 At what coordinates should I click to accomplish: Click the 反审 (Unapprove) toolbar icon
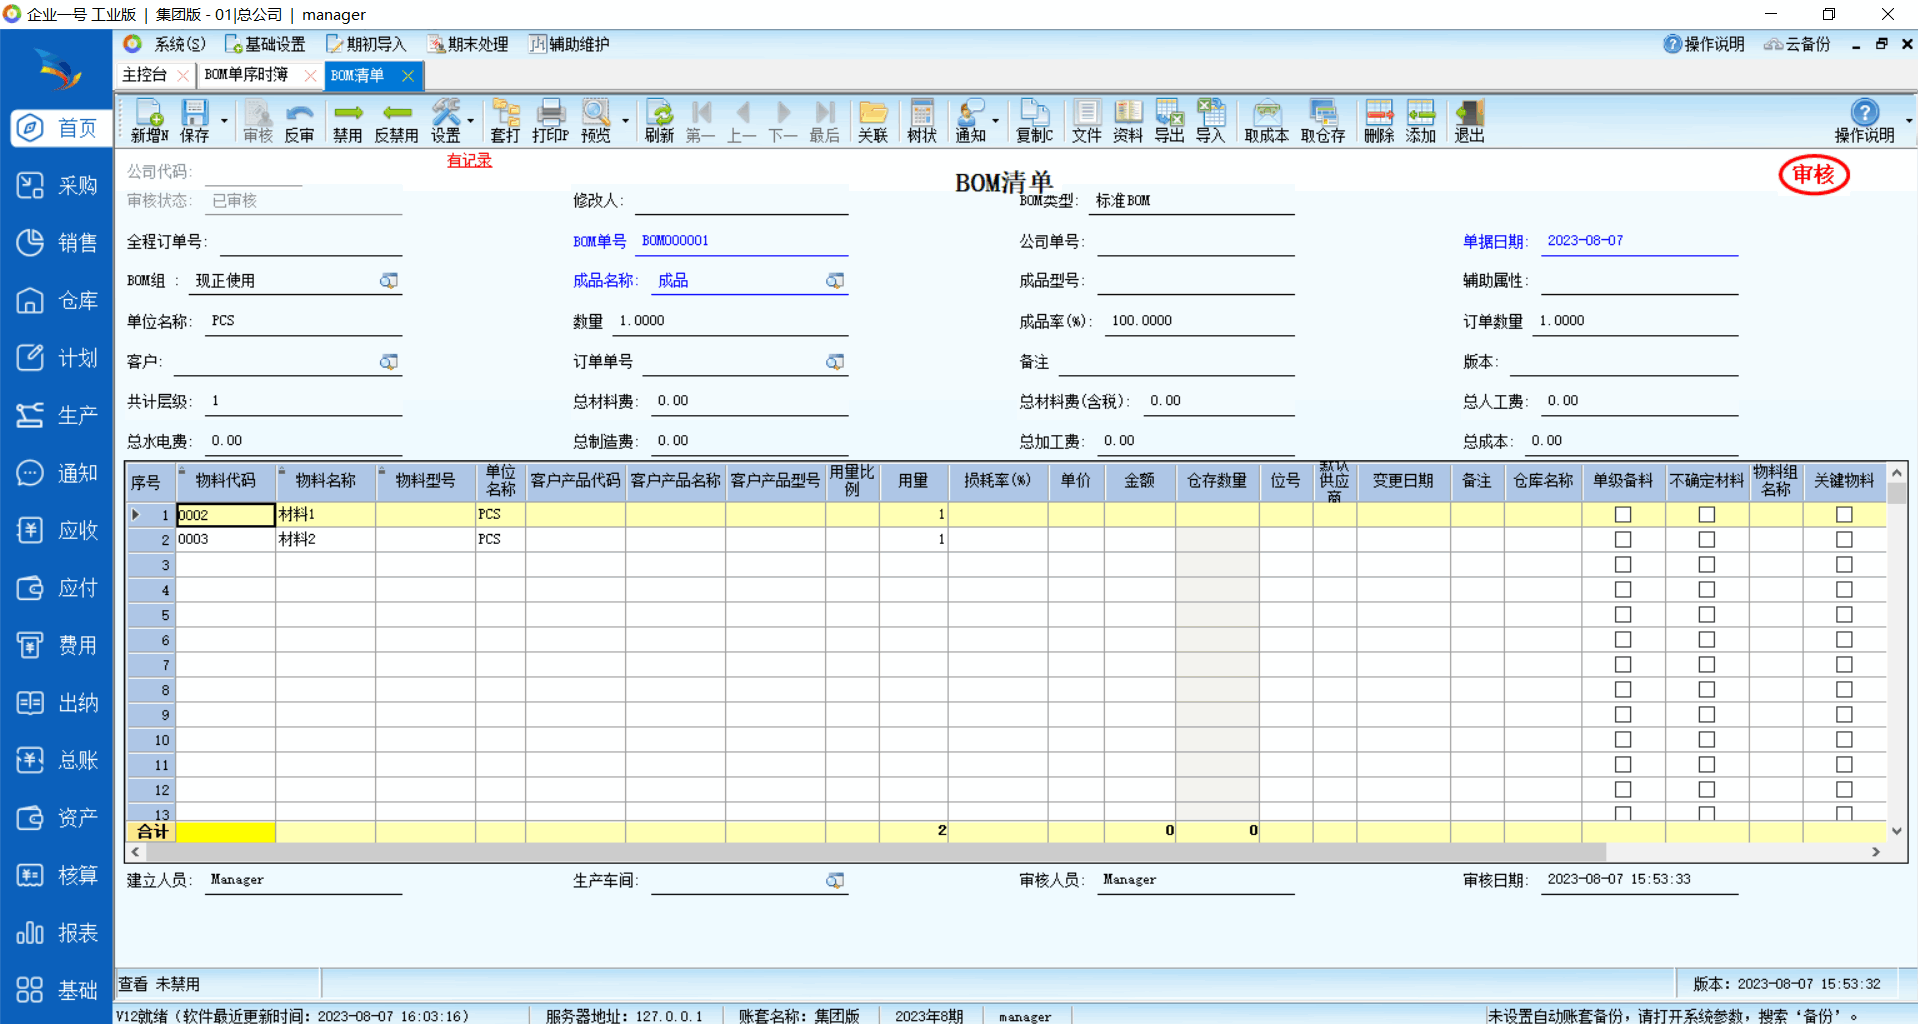(299, 121)
